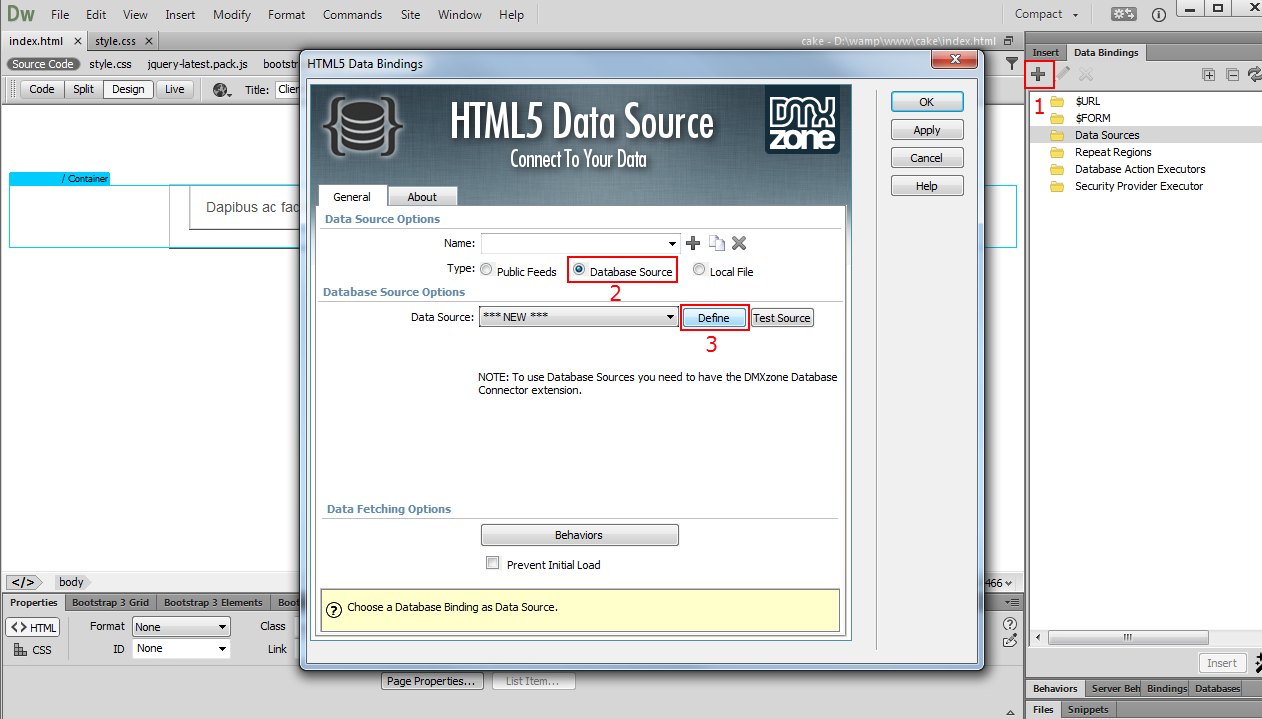Click the Apply button in dialog
This screenshot has height=719, width=1262.
coord(927,130)
